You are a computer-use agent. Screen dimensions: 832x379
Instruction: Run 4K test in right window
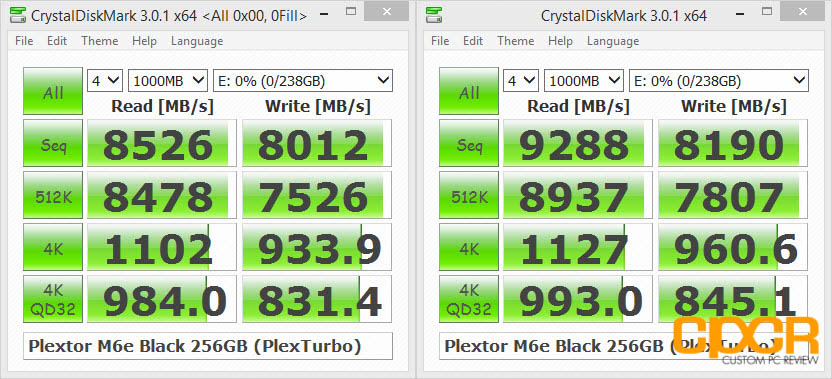tap(469, 247)
